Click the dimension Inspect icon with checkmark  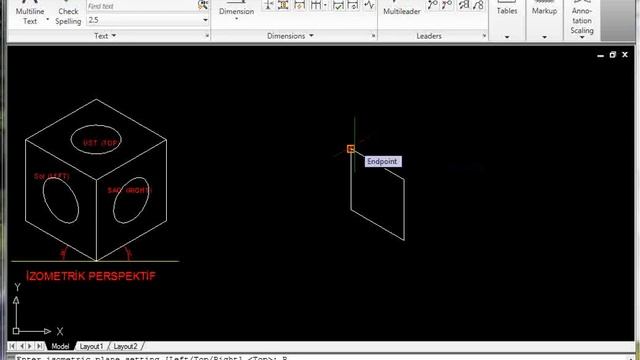coord(338,5)
